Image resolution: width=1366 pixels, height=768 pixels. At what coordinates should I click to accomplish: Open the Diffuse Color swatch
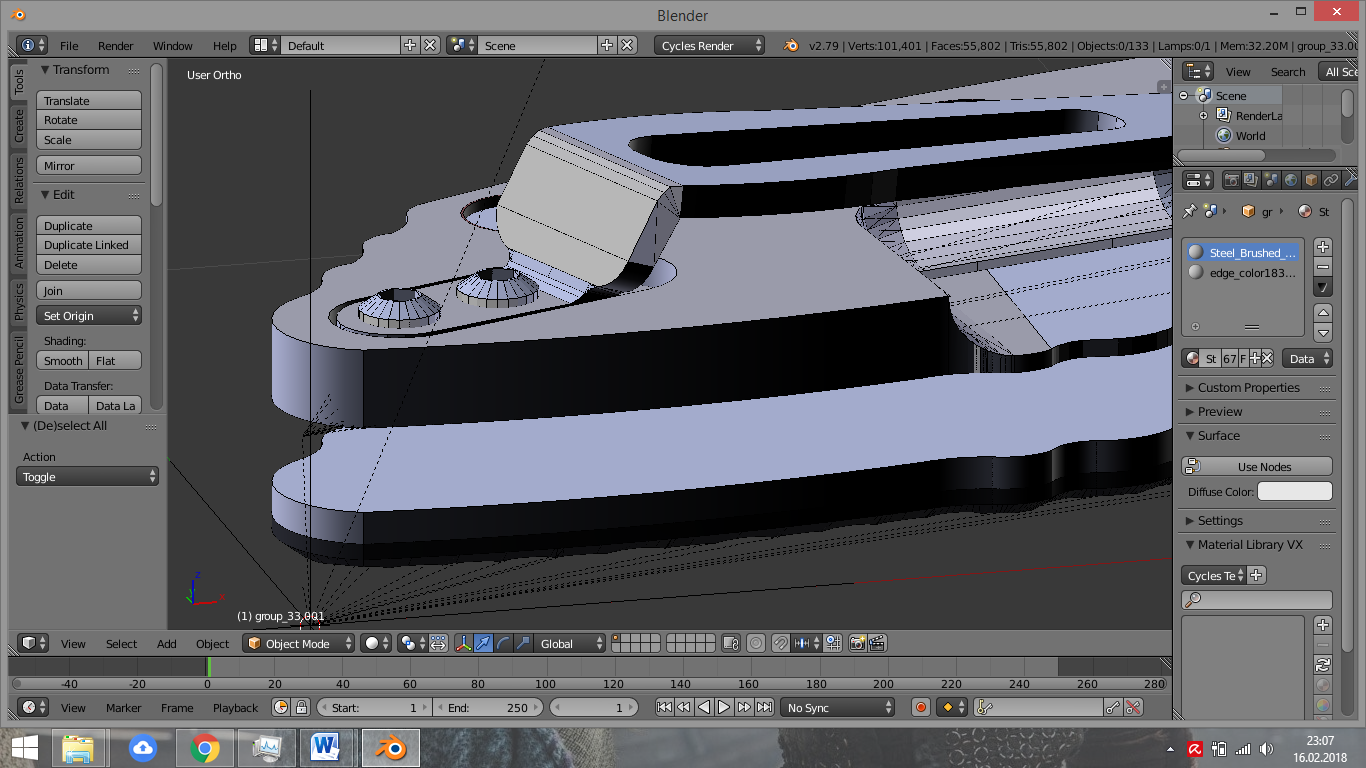tap(1295, 491)
